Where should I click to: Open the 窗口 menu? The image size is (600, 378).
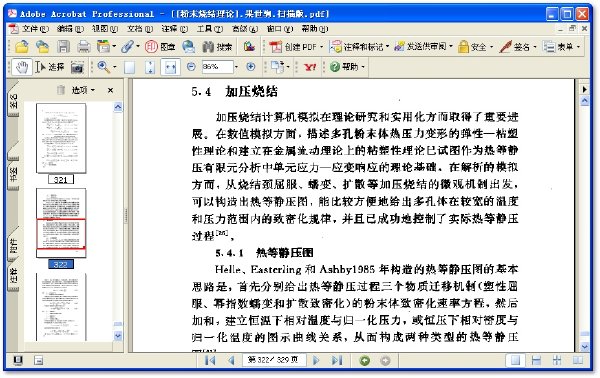pyautogui.click(x=280, y=29)
